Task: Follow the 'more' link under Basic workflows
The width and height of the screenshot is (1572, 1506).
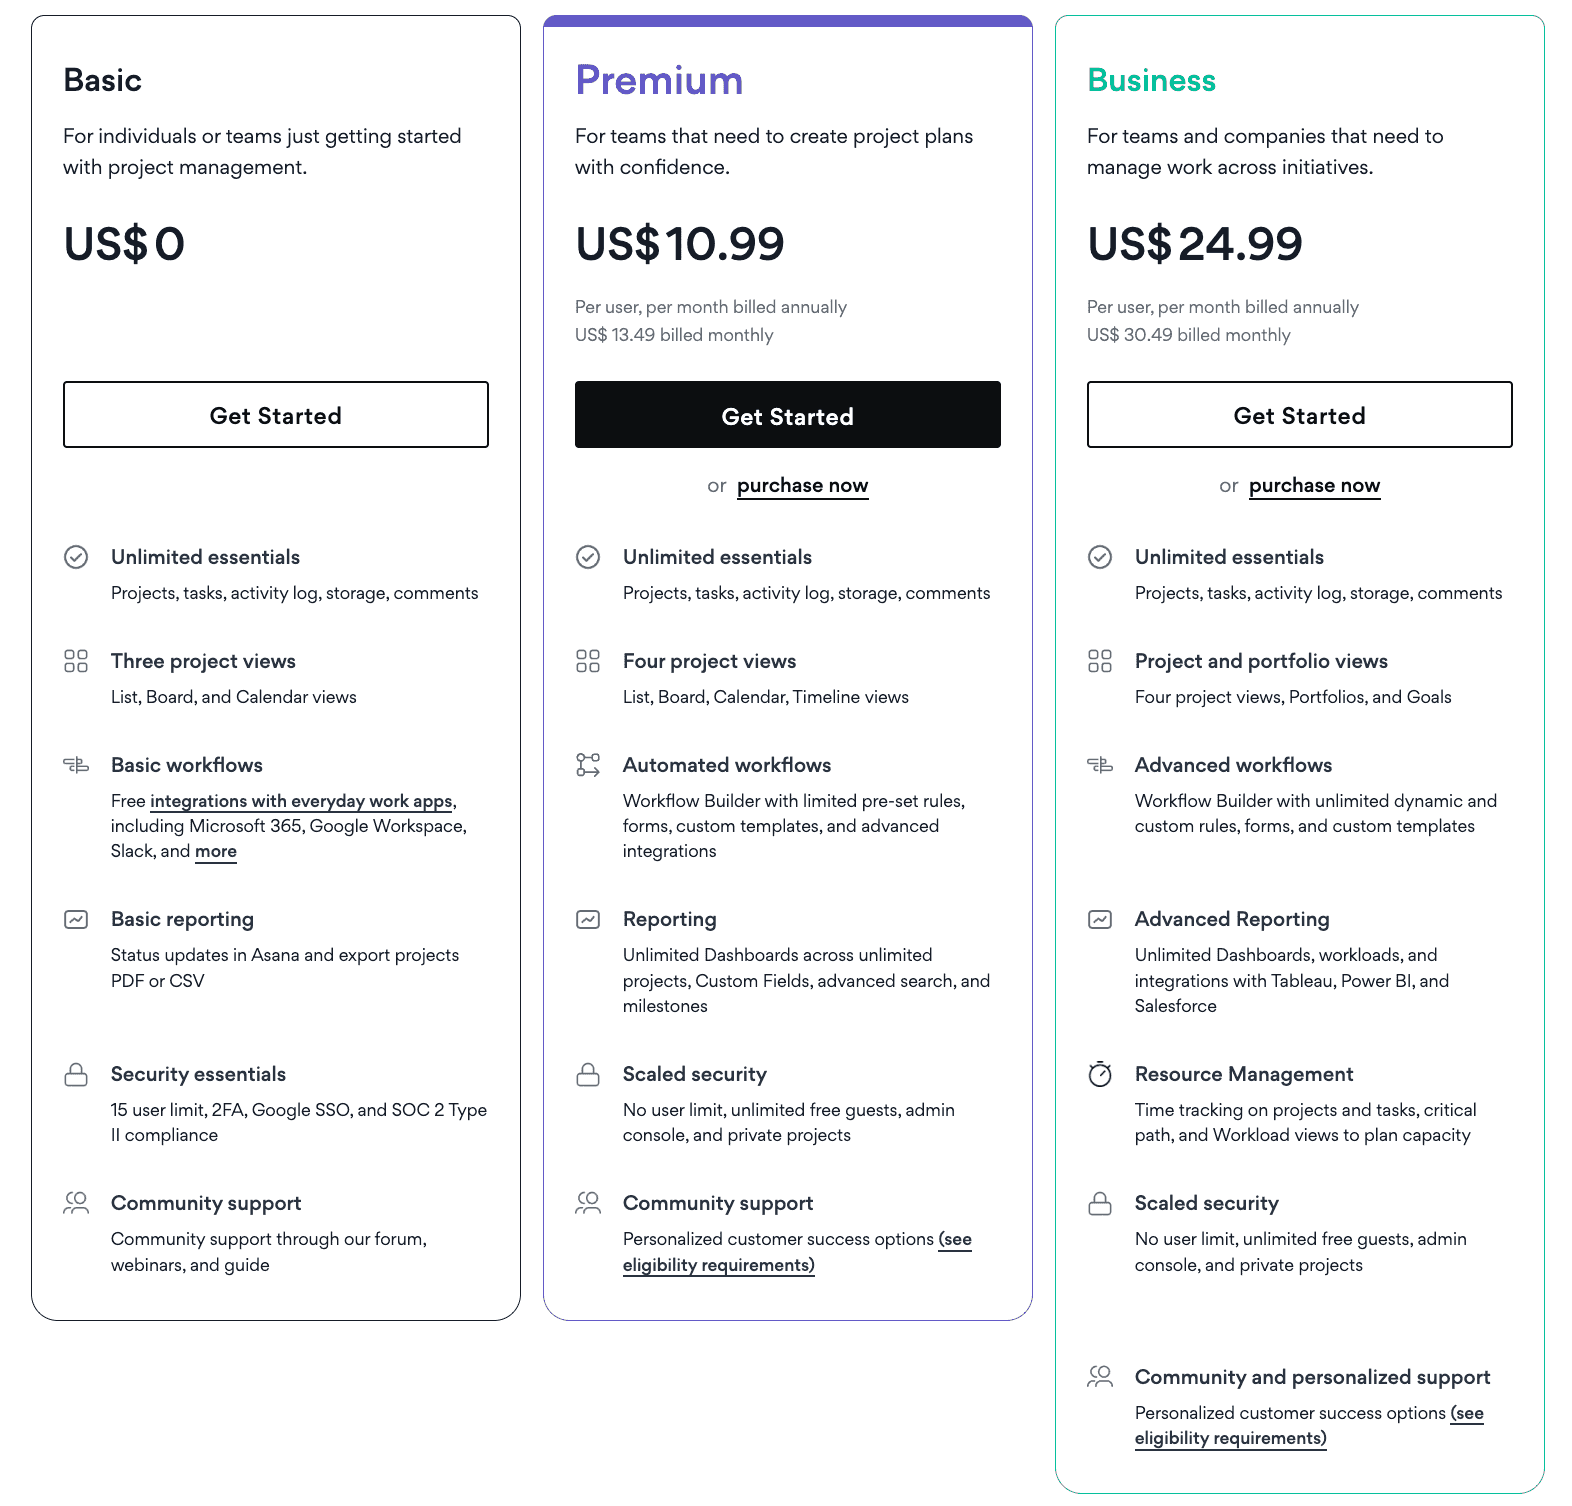Action: click(216, 852)
